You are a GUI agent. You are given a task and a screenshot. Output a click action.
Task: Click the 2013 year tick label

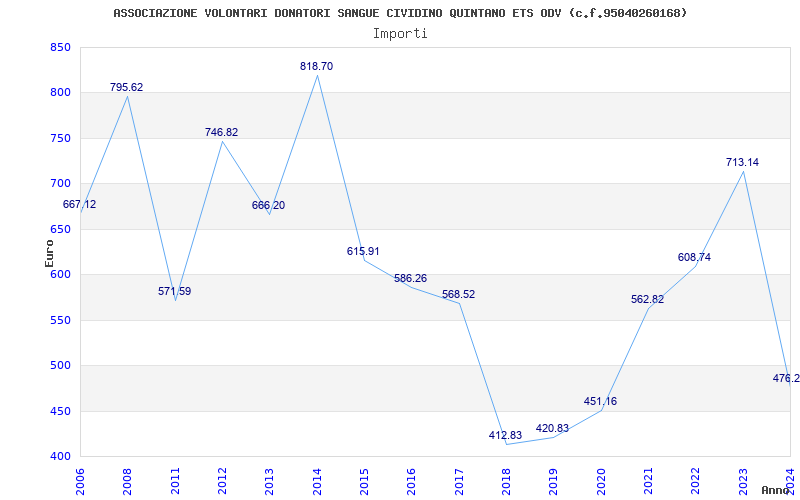[x=270, y=480]
